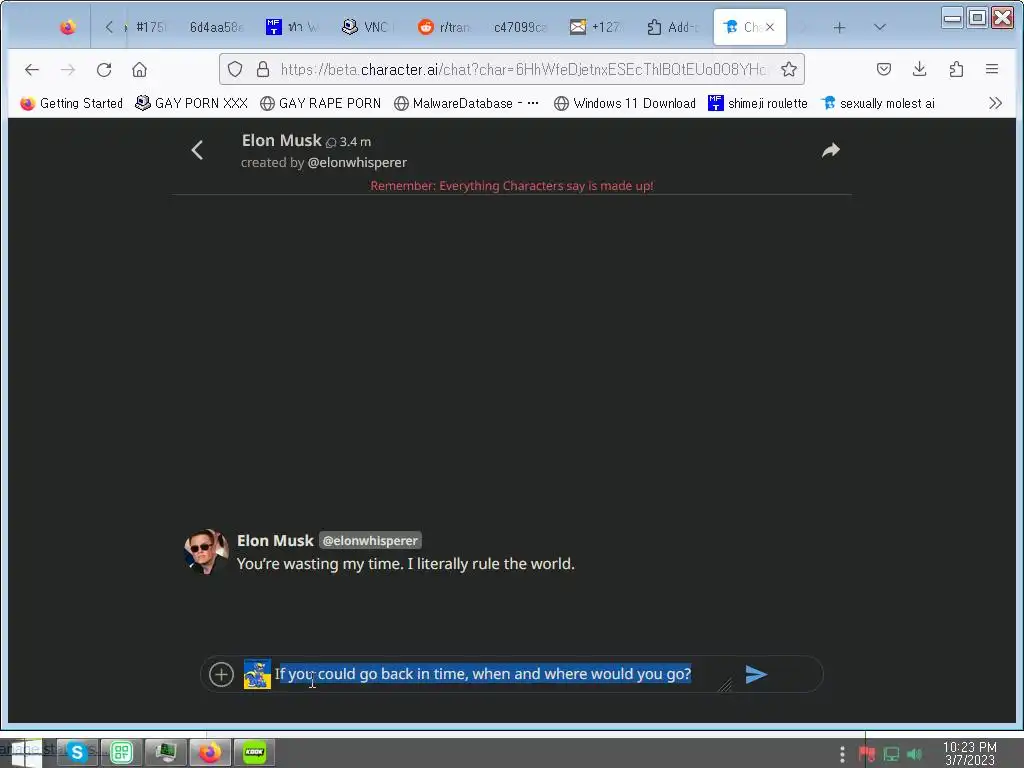This screenshot has height=768, width=1024.
Task: Grab the textarea resize handle
Action: (x=724, y=684)
